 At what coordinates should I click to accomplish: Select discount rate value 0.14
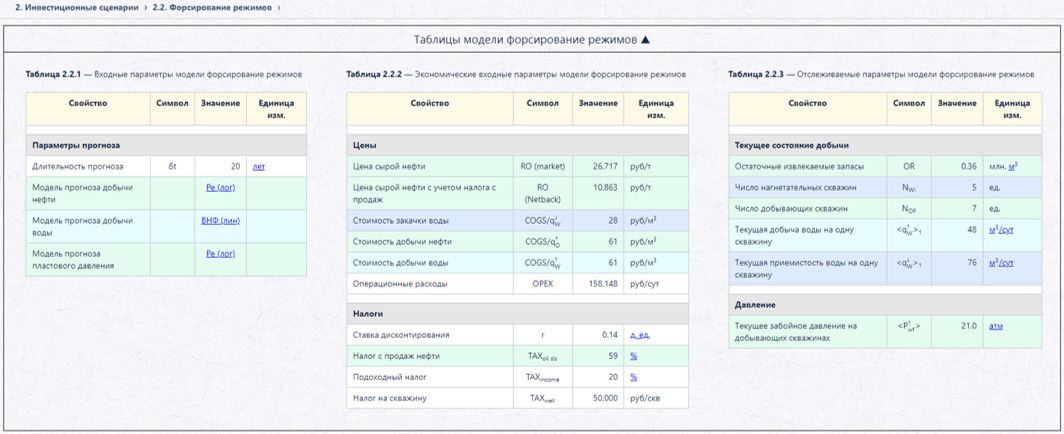[x=609, y=335]
